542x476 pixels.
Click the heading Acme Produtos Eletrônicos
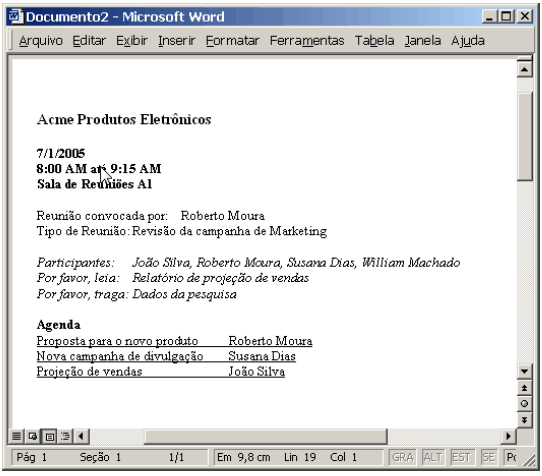(x=124, y=120)
